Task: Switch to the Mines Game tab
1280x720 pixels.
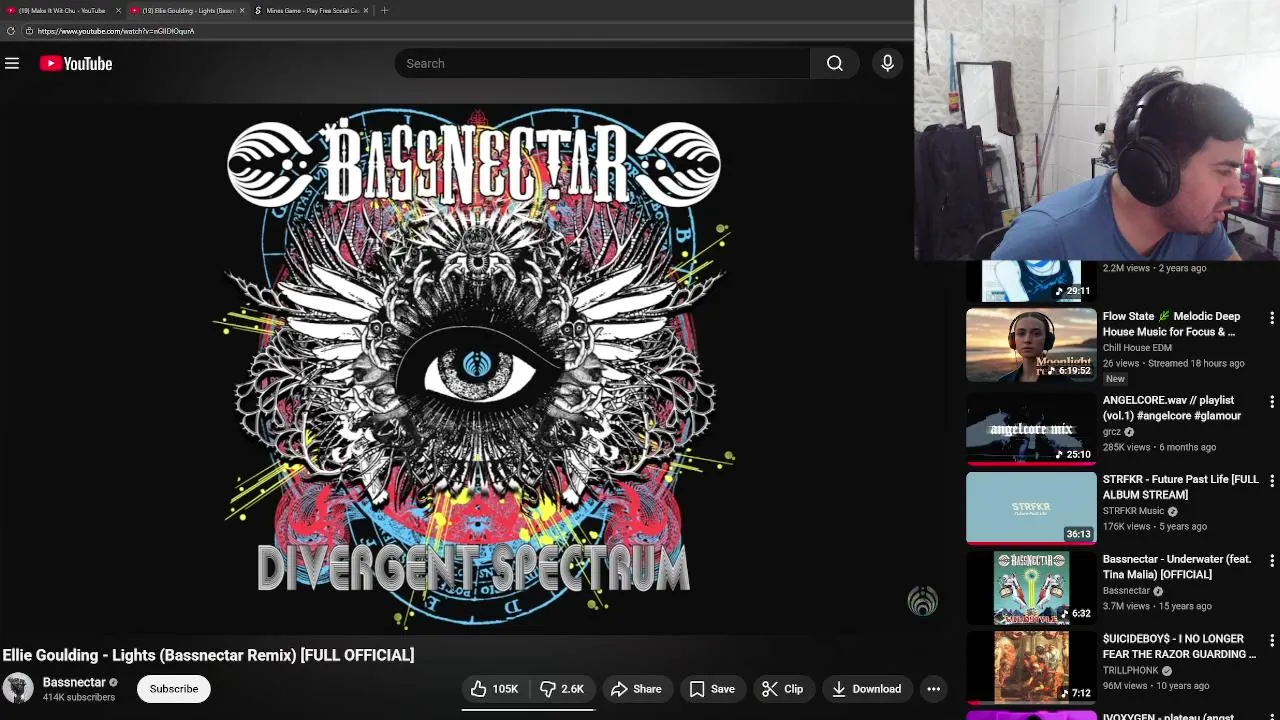Action: pos(310,10)
